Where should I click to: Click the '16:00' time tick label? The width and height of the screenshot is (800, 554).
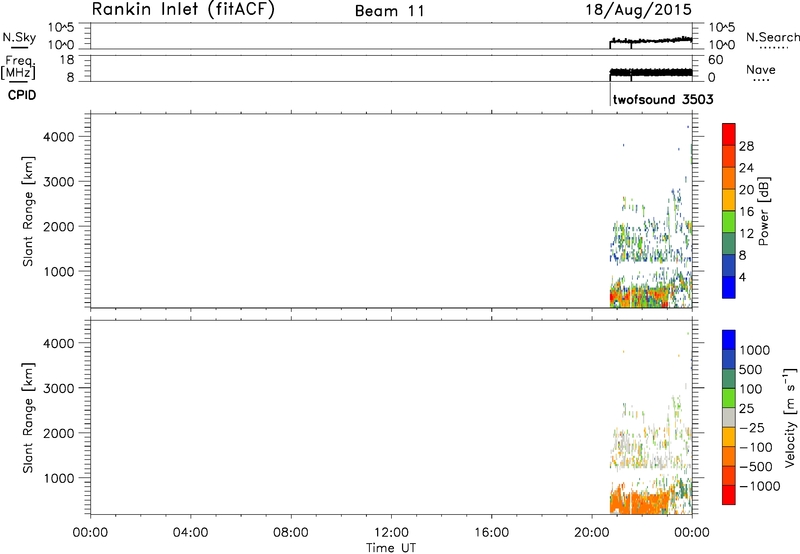coord(491,533)
